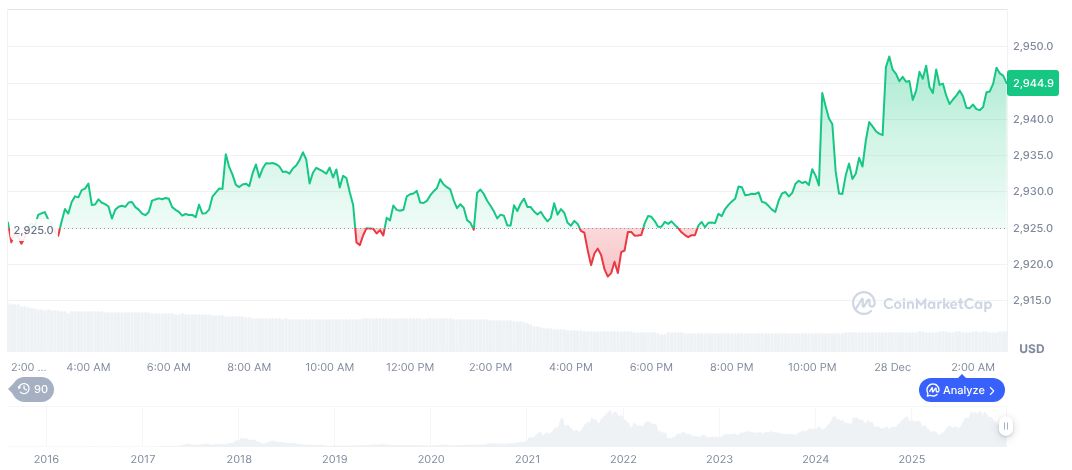Image resolution: width=1072 pixels, height=470 pixels.
Task: Click the range slider handle on the mini chart
Action: [x=1006, y=426]
